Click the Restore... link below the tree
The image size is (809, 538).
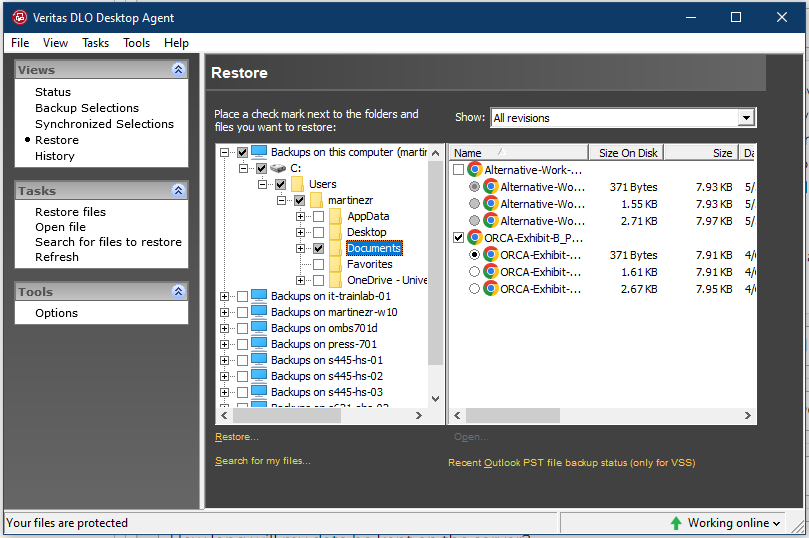[x=237, y=437]
